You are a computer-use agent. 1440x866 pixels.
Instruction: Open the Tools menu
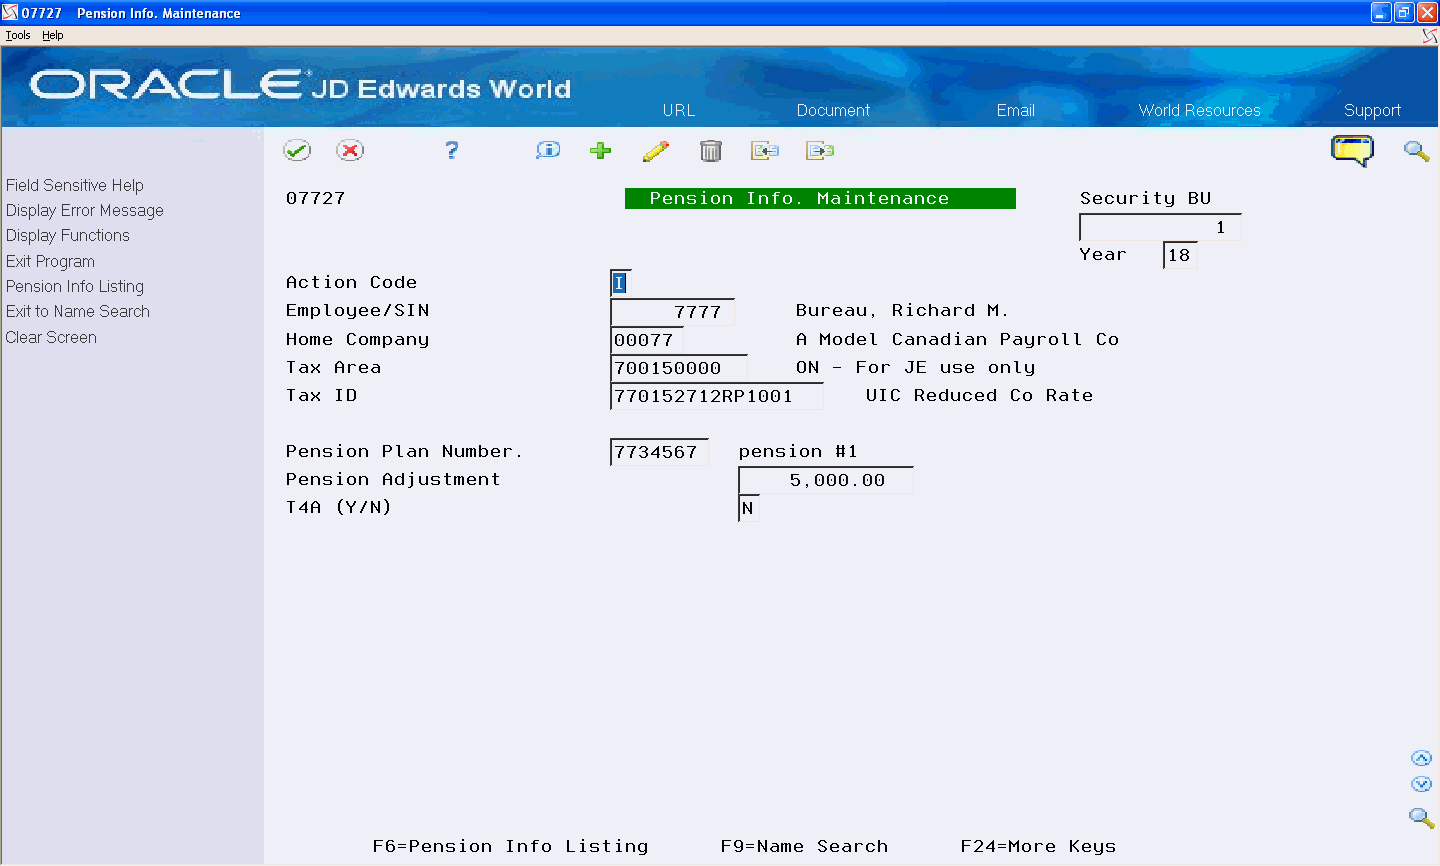(18, 35)
